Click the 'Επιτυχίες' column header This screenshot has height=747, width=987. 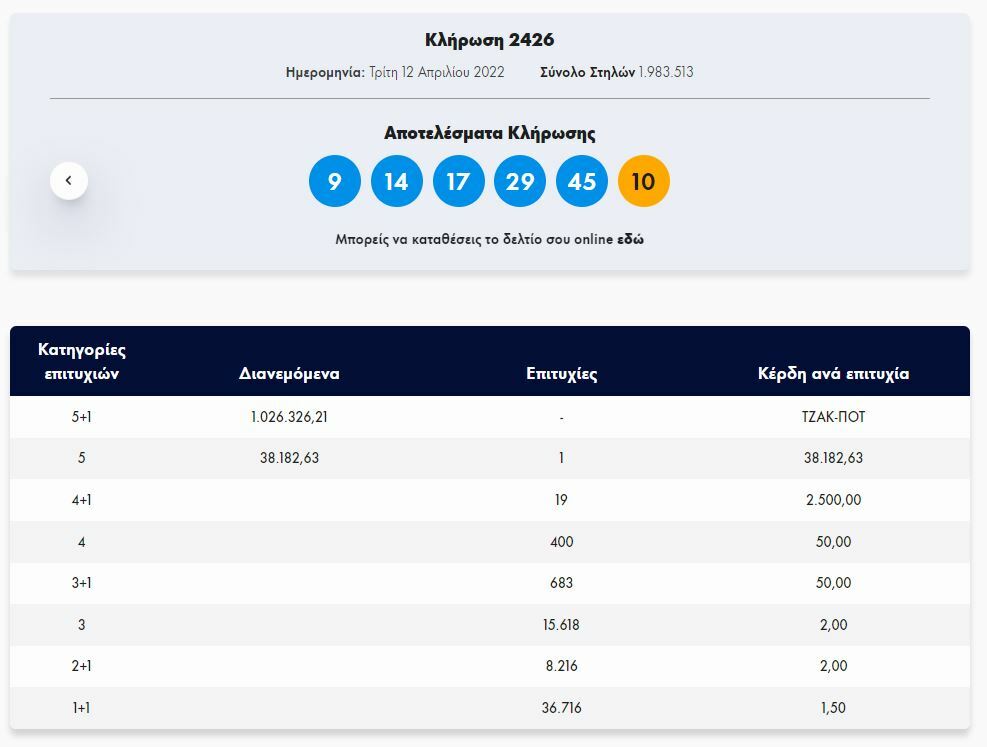coord(561,374)
